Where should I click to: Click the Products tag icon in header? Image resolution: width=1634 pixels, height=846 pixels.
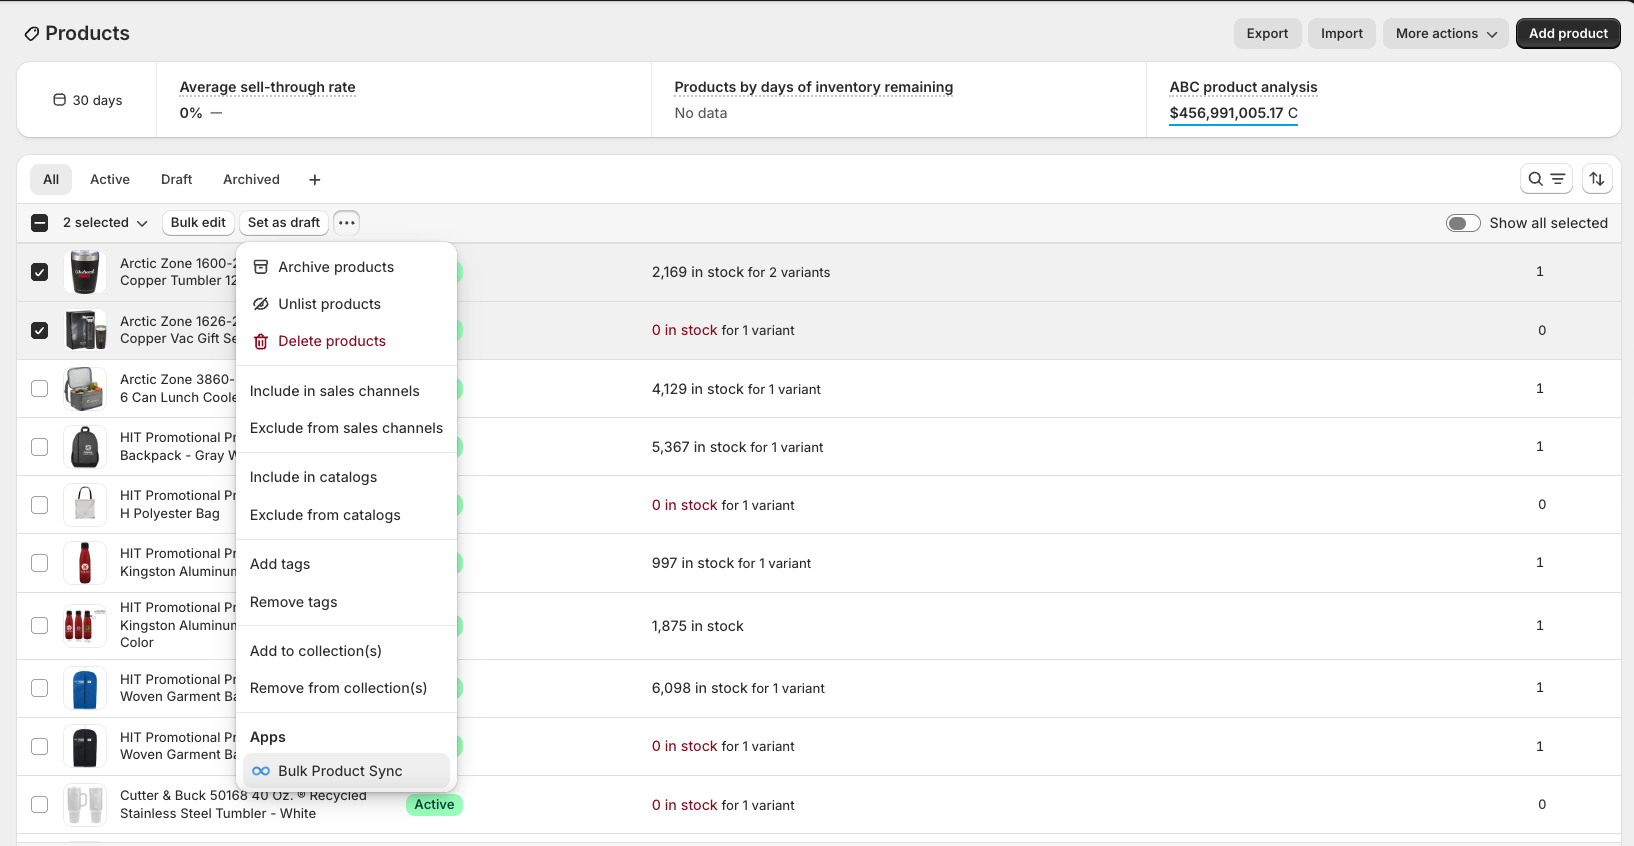click(32, 34)
